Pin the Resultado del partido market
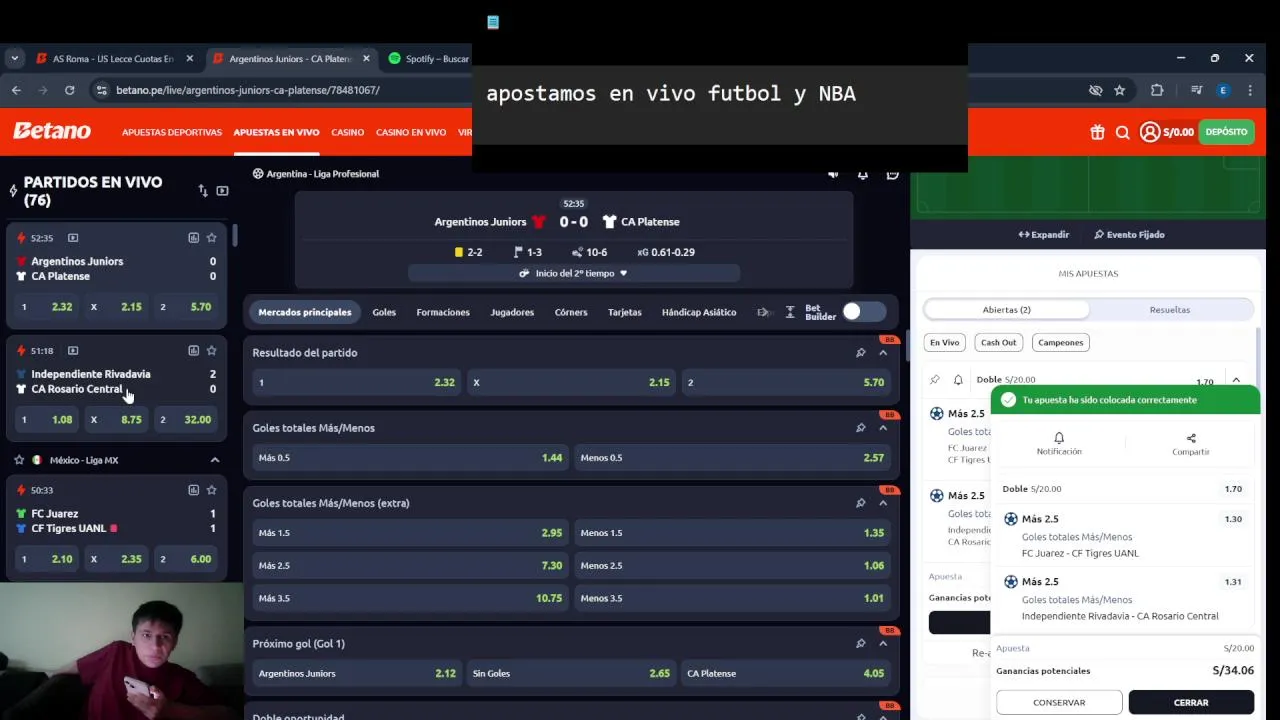This screenshot has height=720, width=1280. click(860, 353)
